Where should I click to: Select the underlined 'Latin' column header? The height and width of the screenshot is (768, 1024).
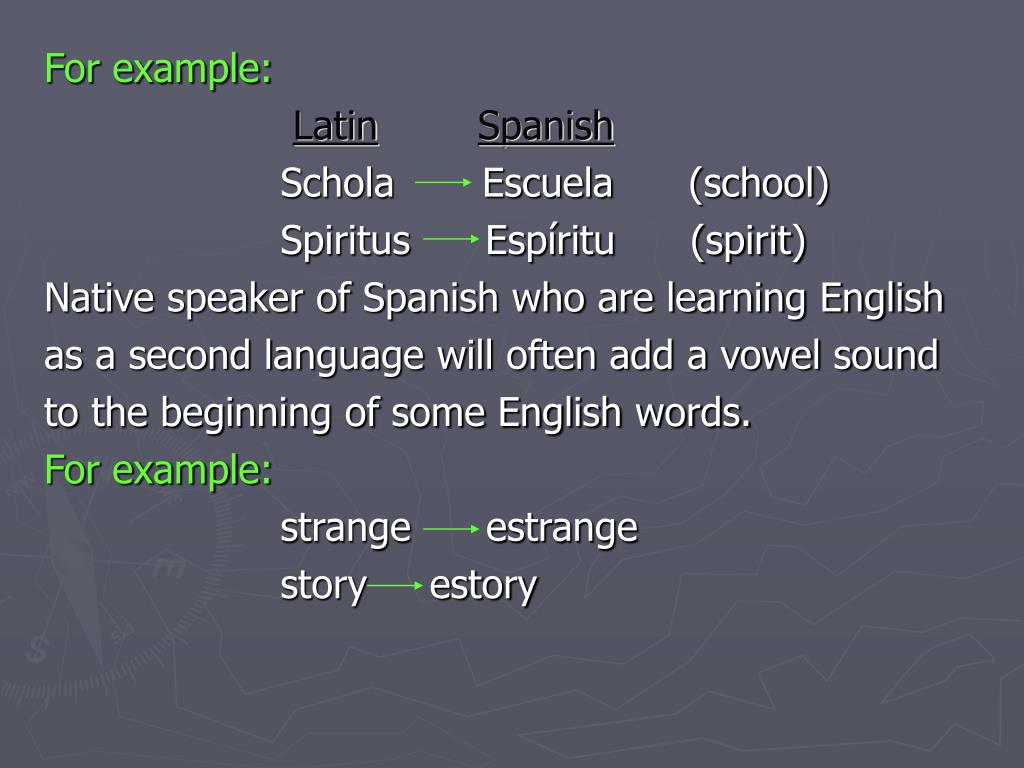click(x=336, y=126)
